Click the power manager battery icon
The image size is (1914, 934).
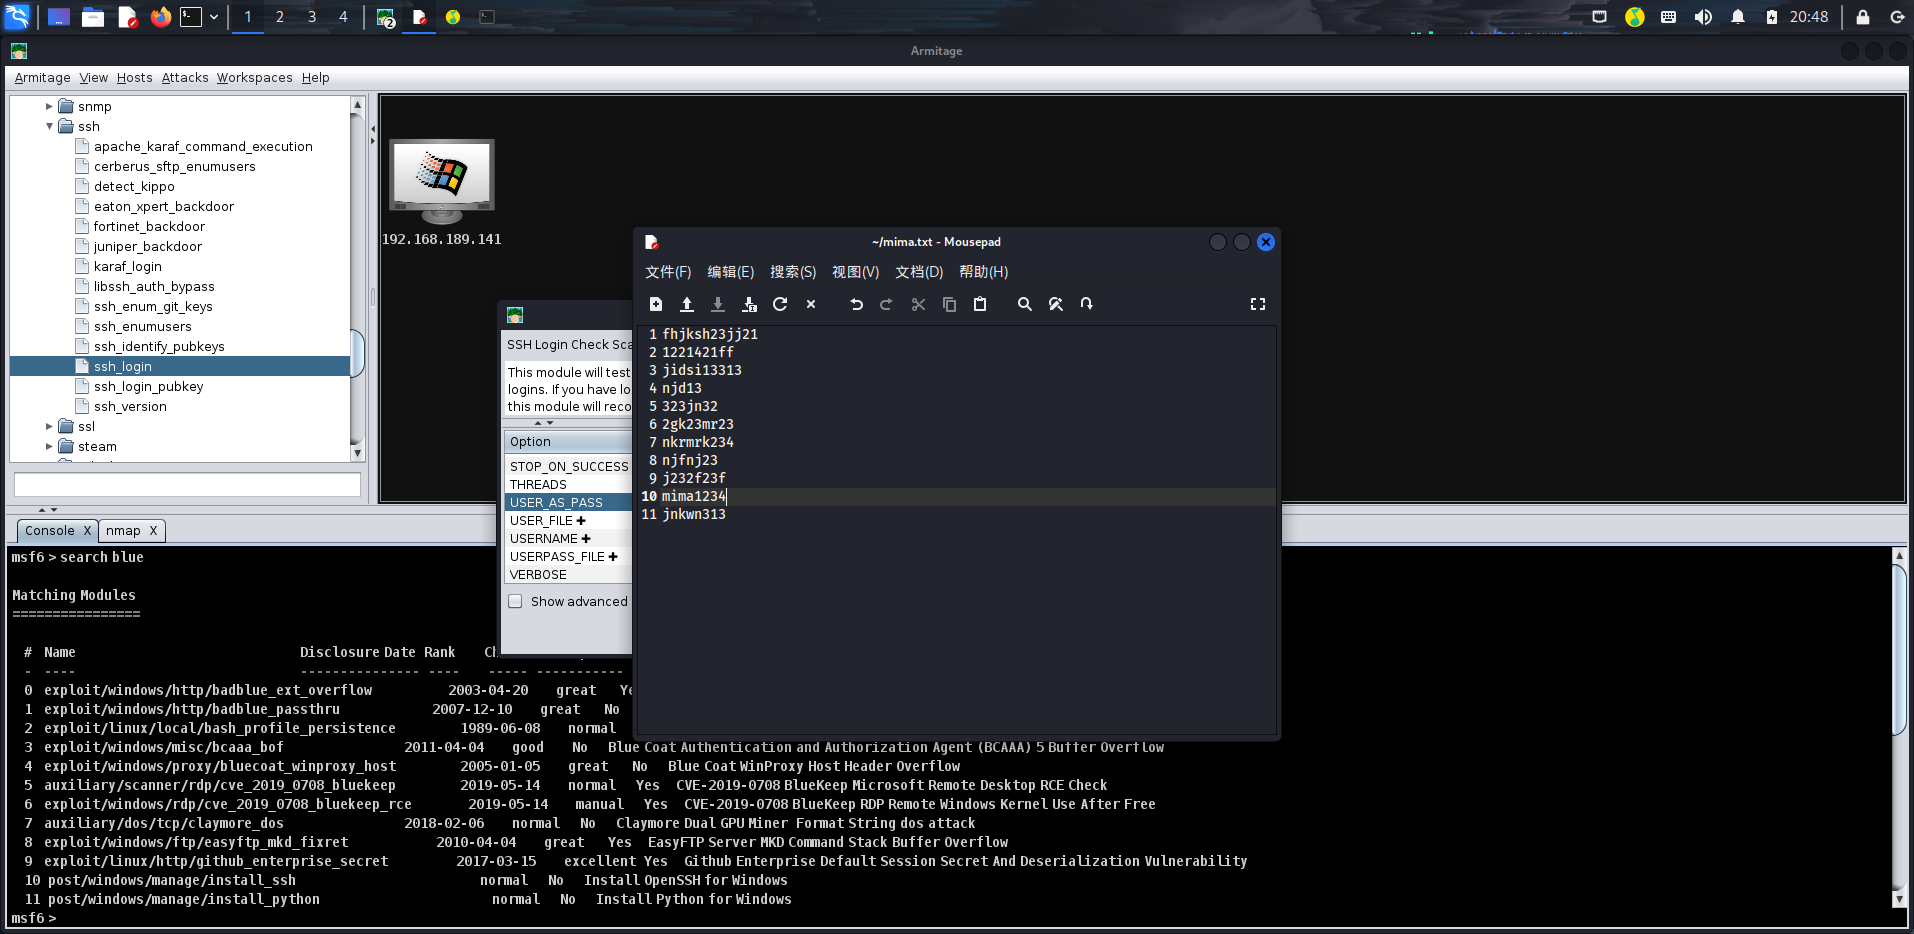point(1771,17)
